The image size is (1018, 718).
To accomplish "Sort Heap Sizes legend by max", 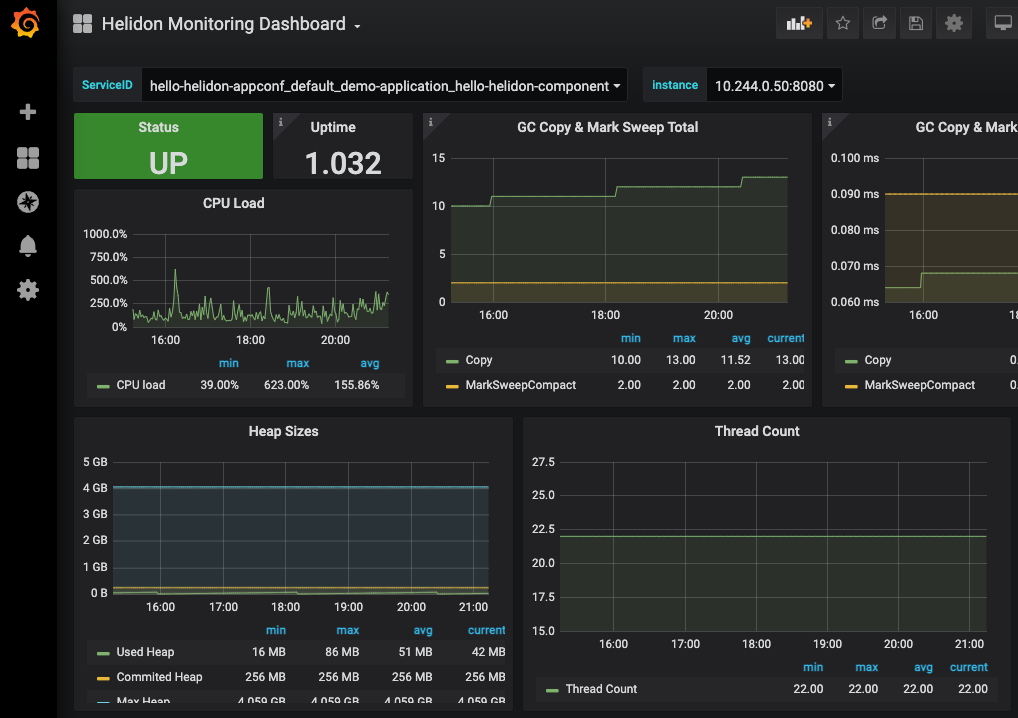I will tap(347, 630).
